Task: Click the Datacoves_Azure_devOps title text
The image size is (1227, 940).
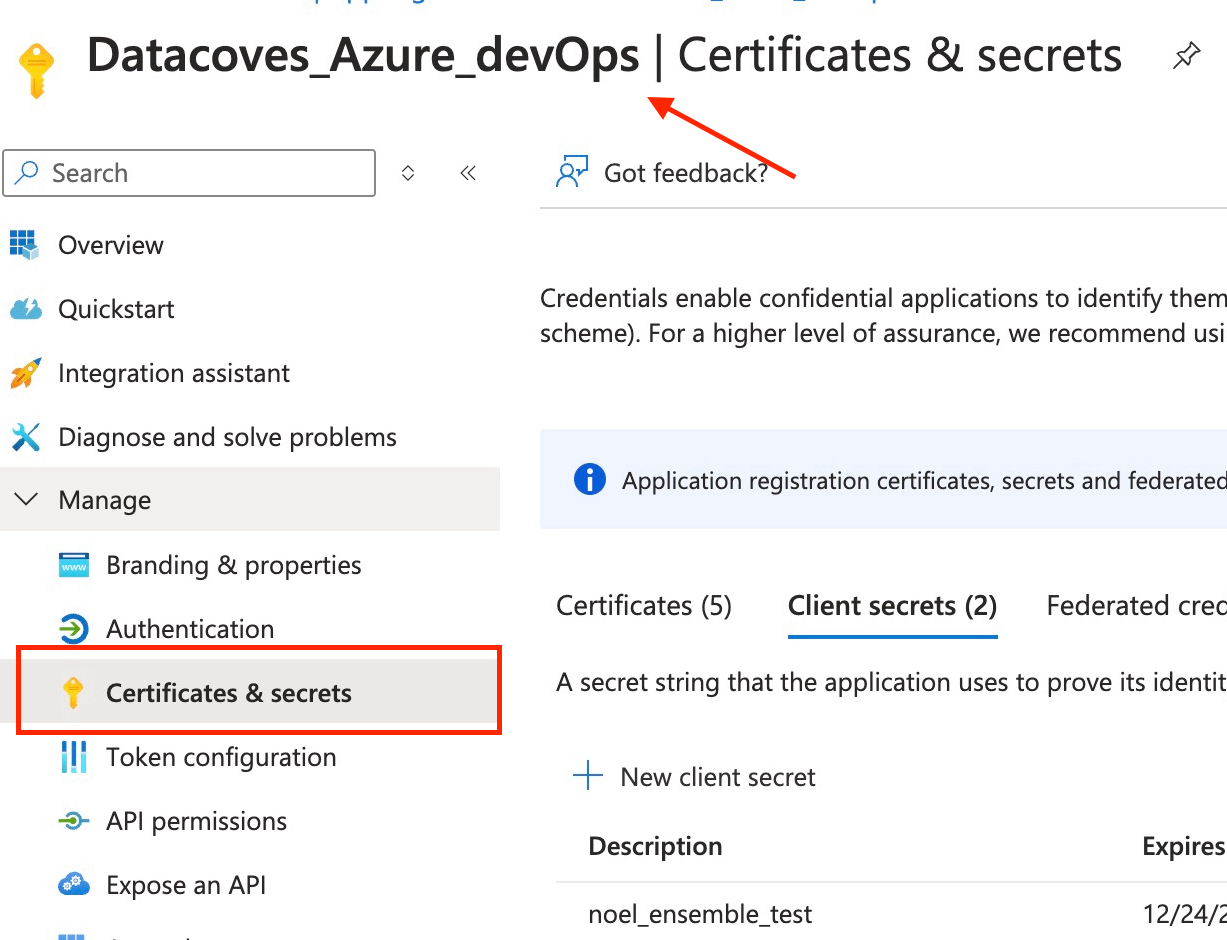Action: (x=363, y=56)
